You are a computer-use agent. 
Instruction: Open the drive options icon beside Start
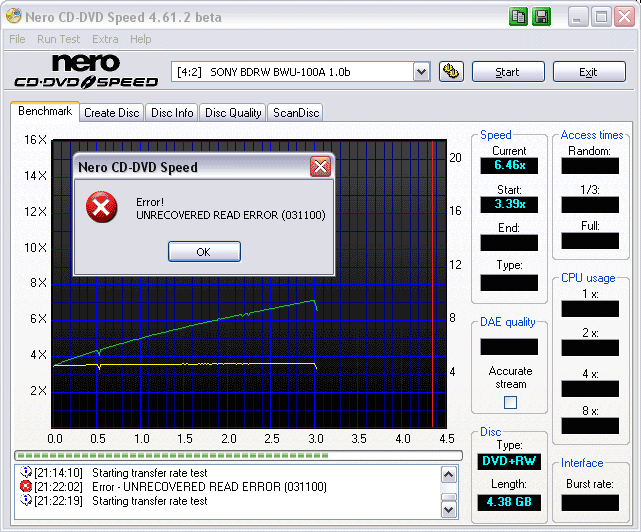pyautogui.click(x=451, y=72)
